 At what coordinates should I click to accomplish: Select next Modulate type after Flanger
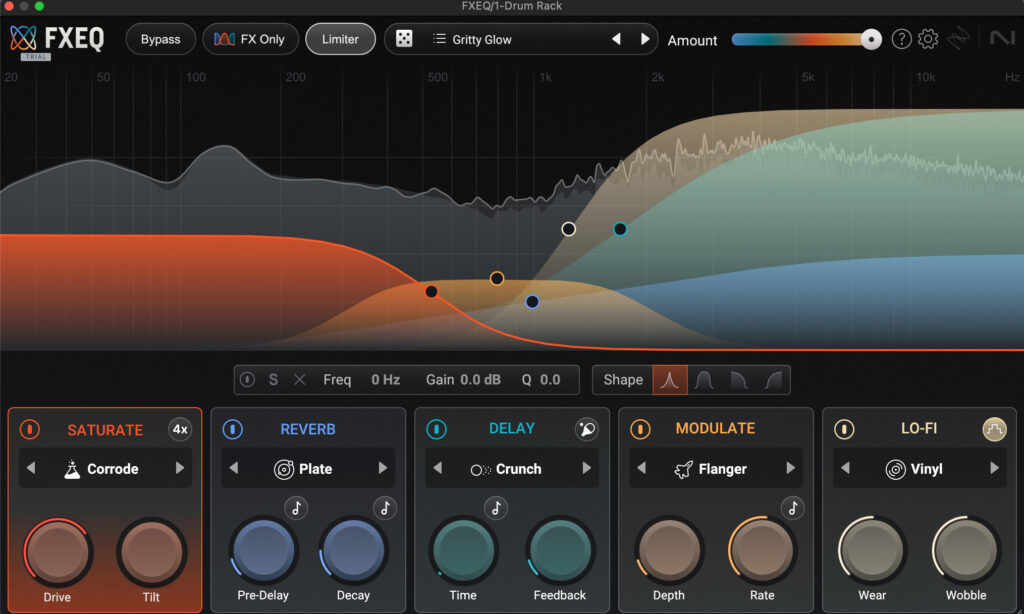point(790,468)
